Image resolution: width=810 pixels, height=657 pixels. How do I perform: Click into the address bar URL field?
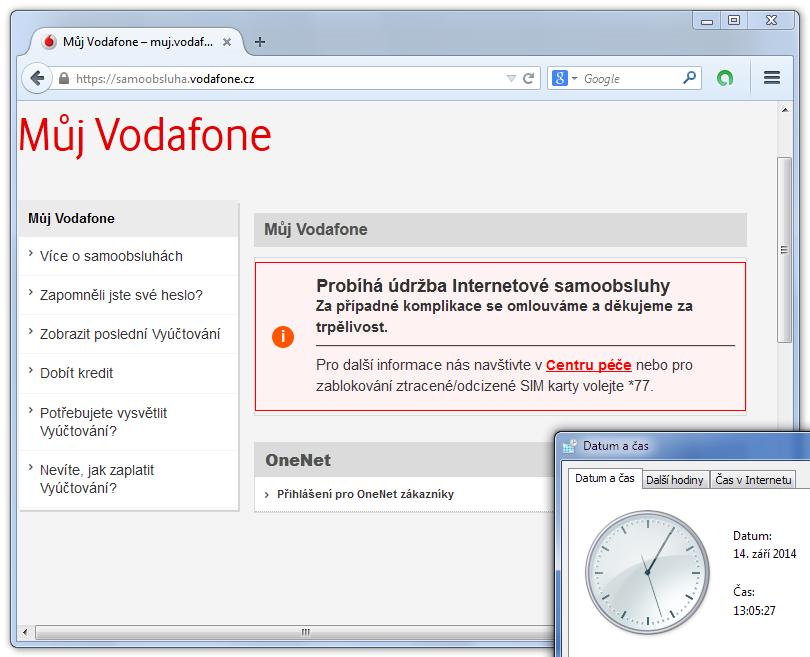280,78
